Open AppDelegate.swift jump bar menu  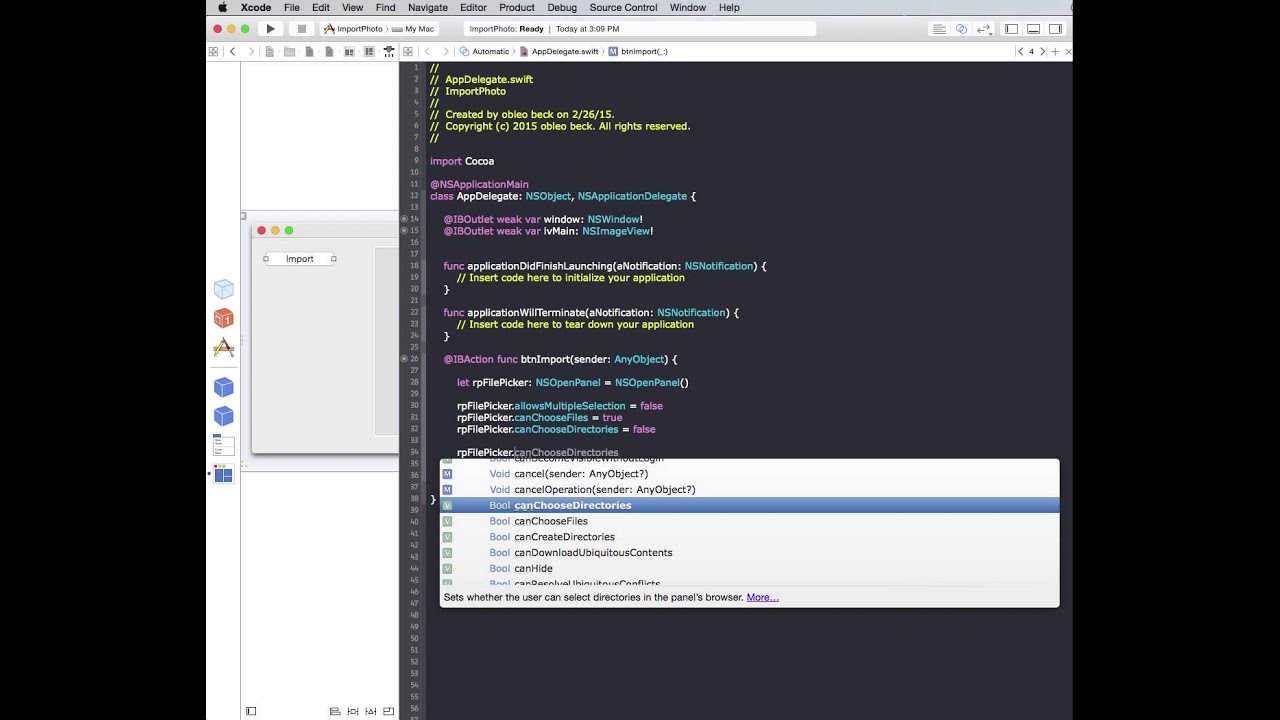coord(558,51)
